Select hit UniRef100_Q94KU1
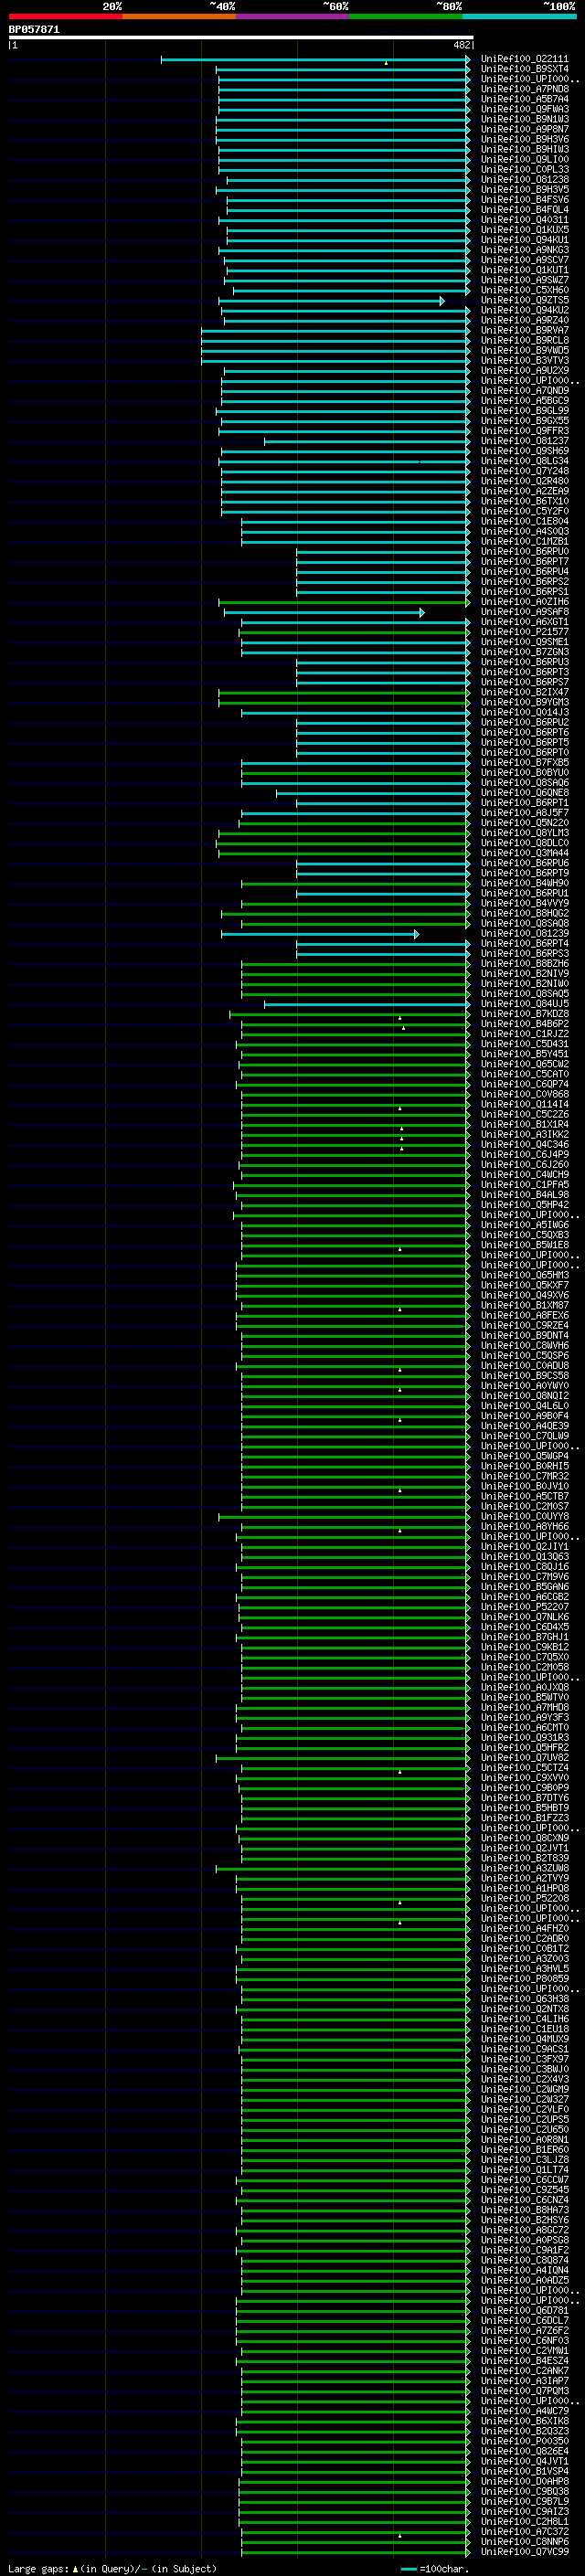585x2576 pixels. [524, 240]
